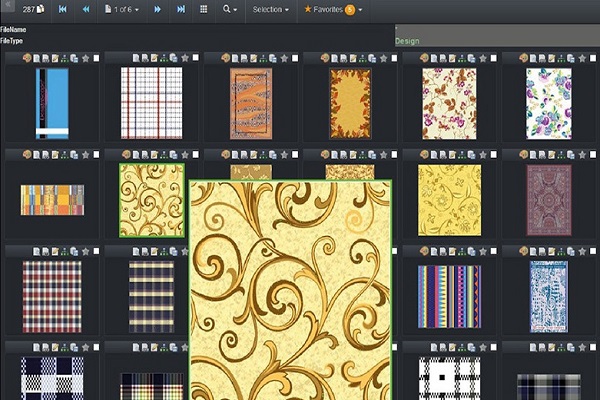Open the red grid check thumbnail
The height and width of the screenshot is (400, 600).
152,103
